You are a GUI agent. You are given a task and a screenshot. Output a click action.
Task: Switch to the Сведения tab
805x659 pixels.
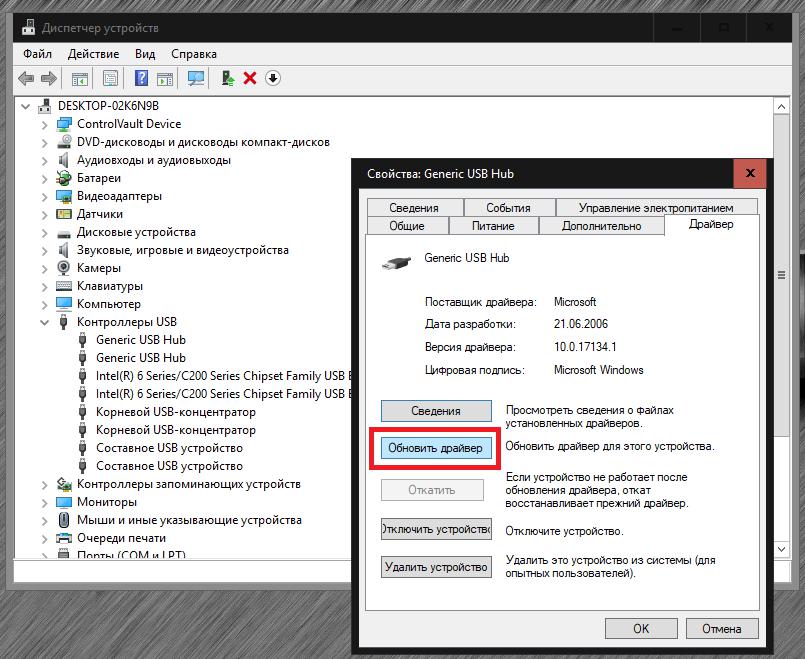414,207
